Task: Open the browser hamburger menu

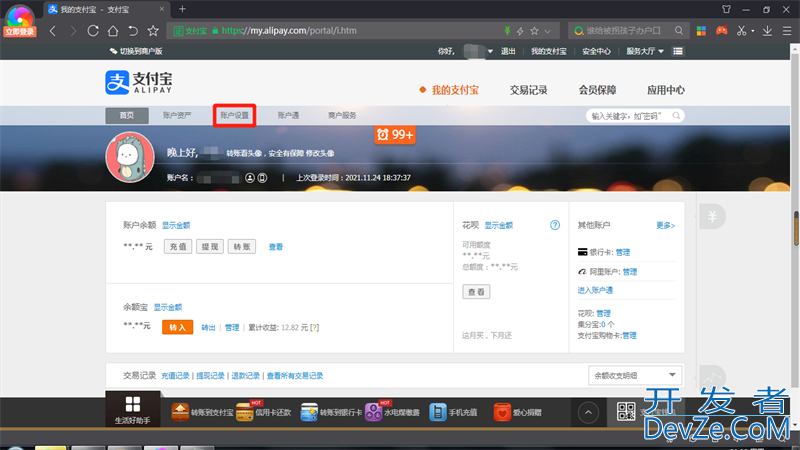Action: [787, 31]
